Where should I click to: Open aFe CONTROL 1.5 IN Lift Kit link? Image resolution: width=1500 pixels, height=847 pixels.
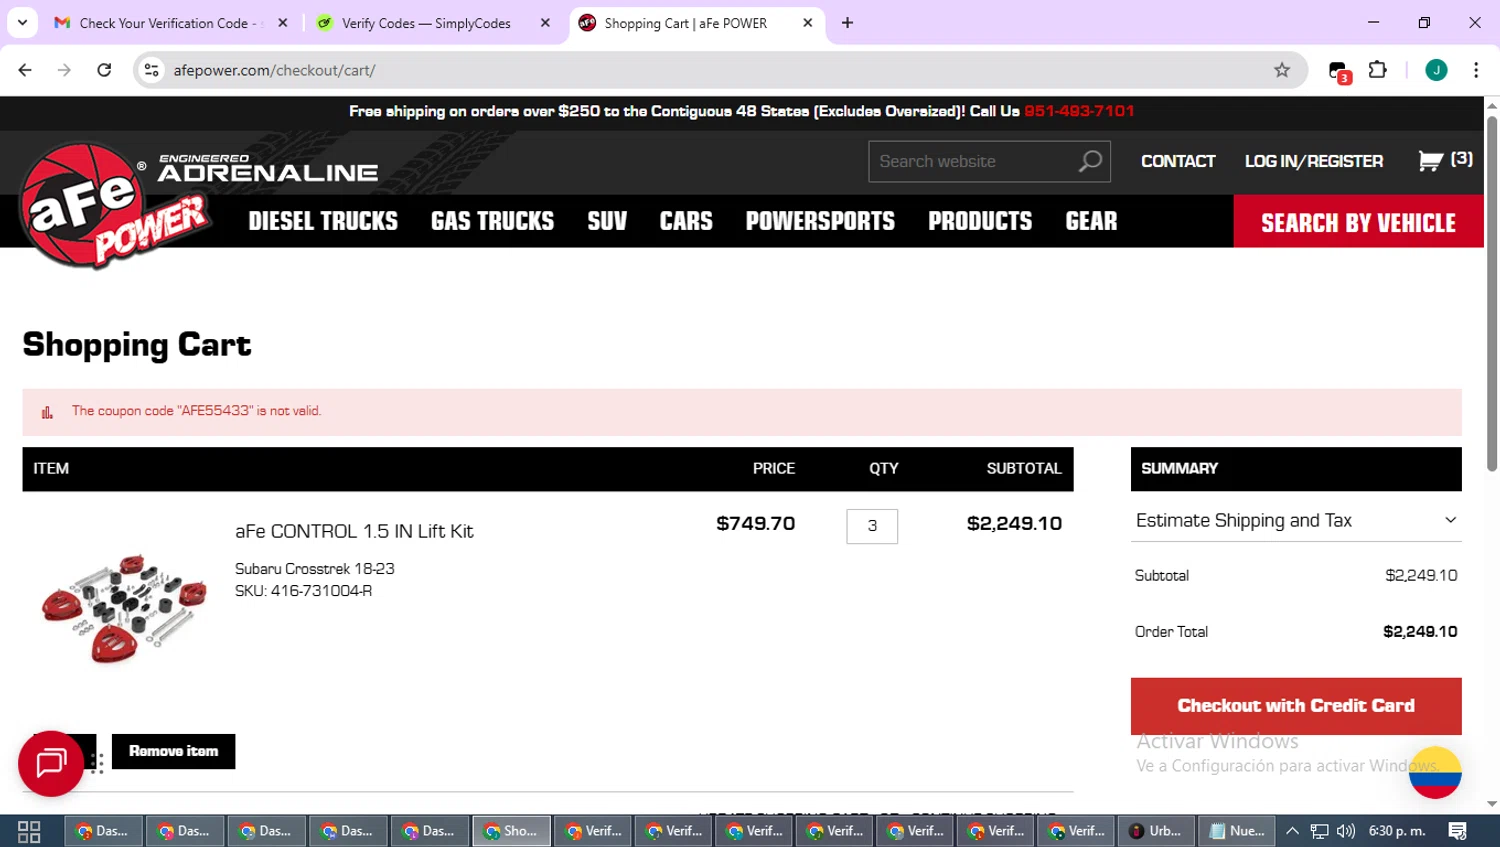(x=354, y=531)
